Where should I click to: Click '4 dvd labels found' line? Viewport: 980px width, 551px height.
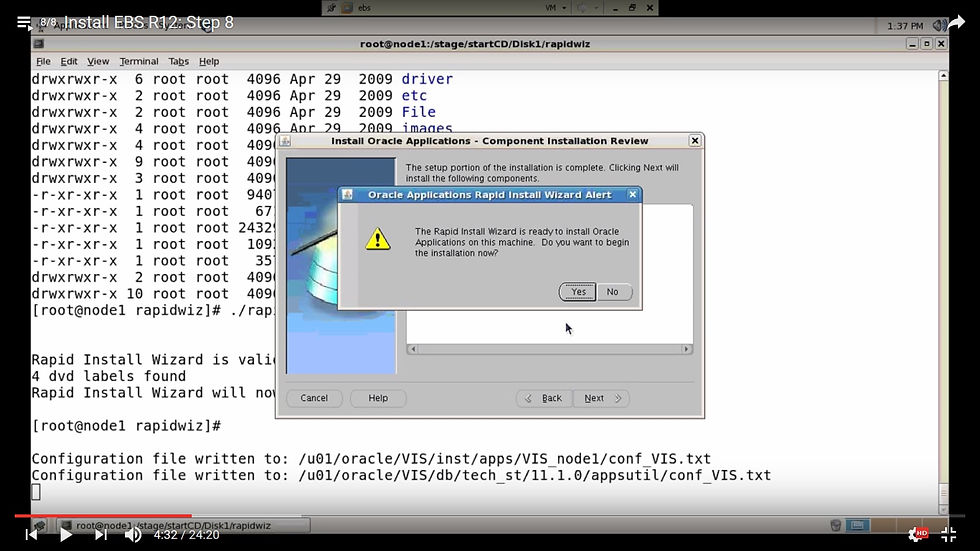tap(109, 376)
